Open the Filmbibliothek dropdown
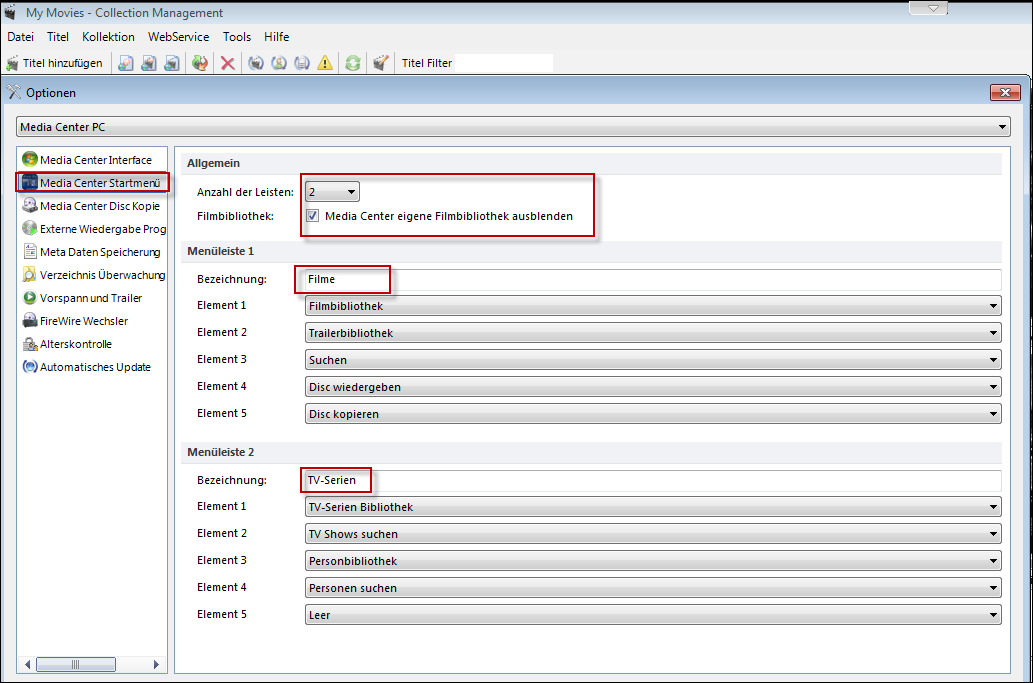 click(x=653, y=306)
